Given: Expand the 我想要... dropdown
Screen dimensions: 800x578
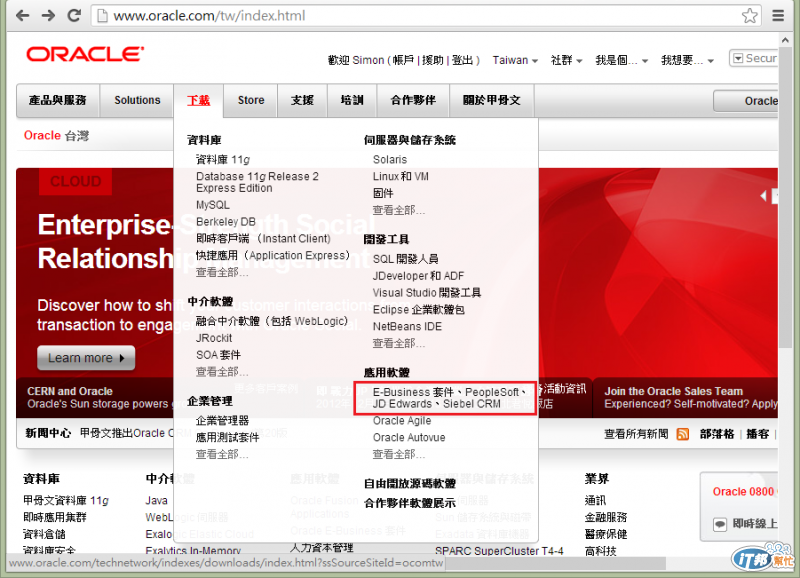Looking at the screenshot, I should point(687,60).
